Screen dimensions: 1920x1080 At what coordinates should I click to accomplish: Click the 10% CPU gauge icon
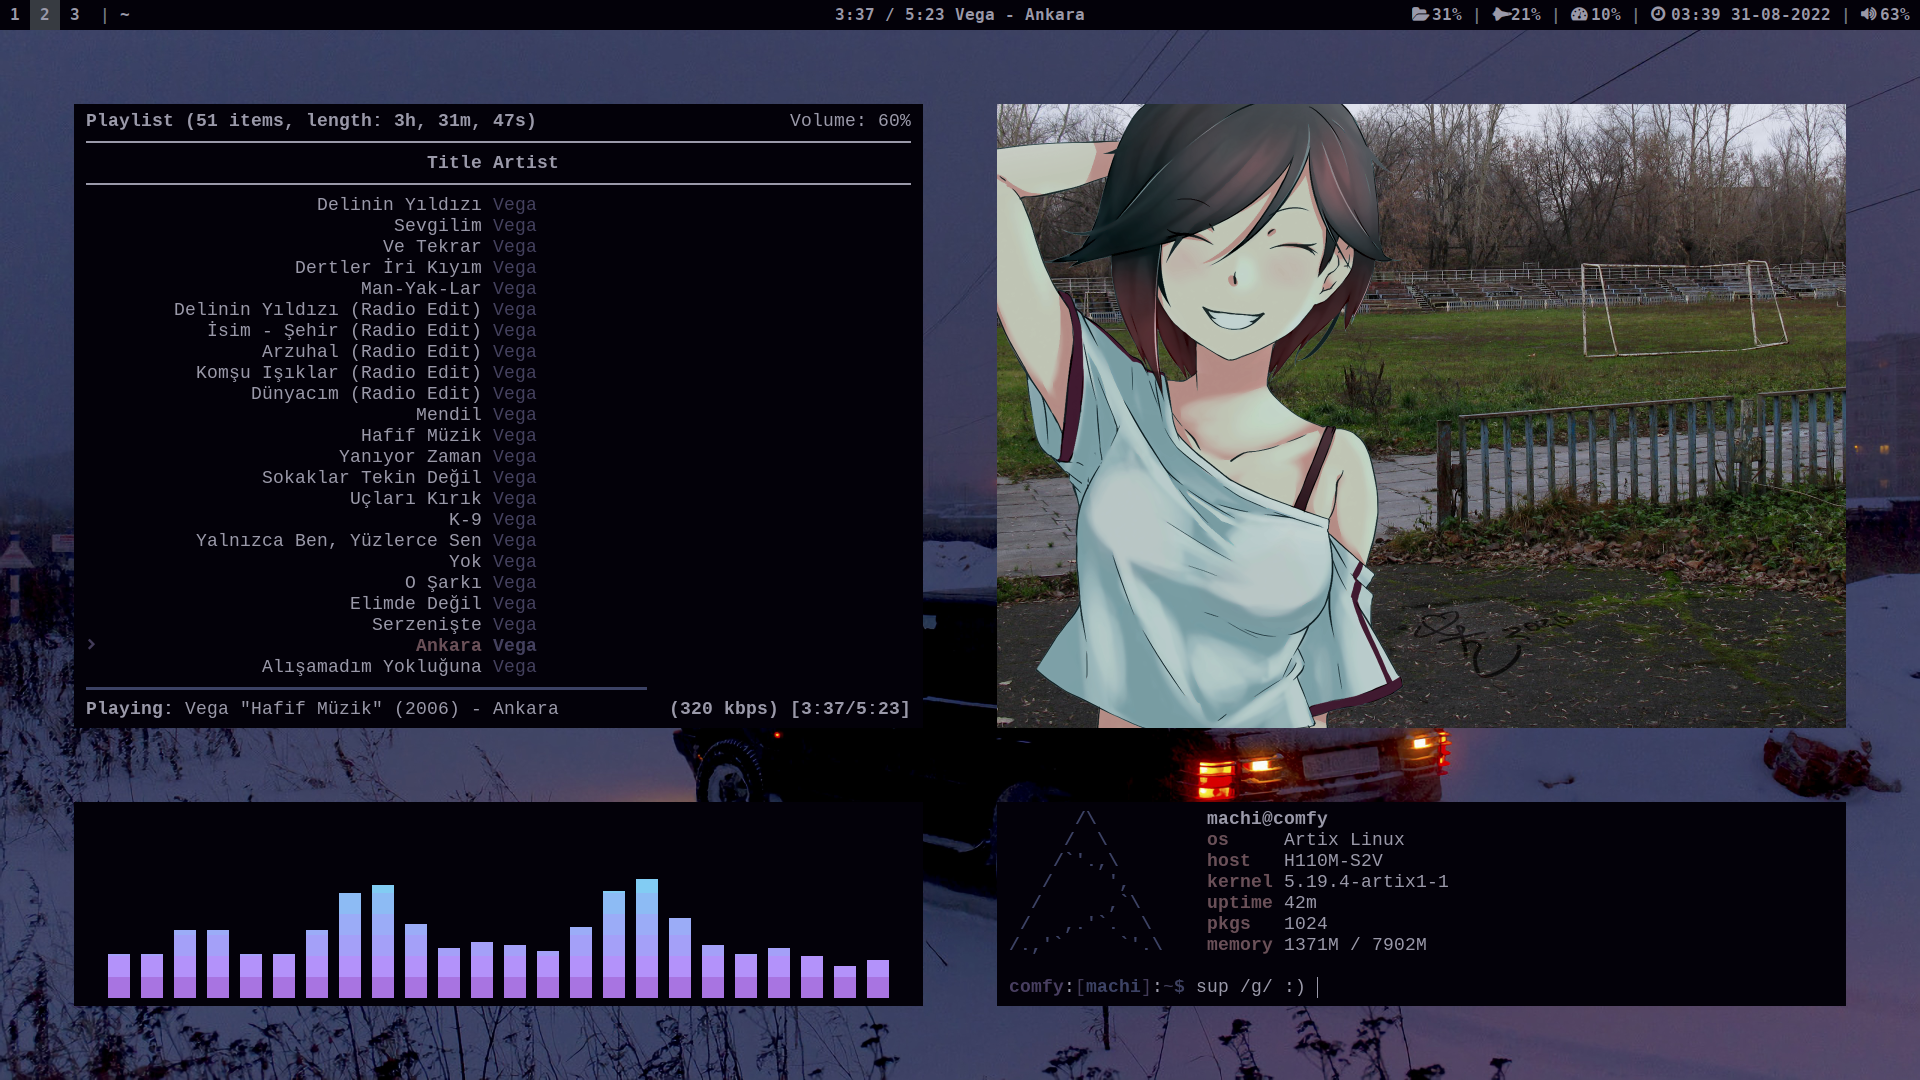coord(1580,15)
